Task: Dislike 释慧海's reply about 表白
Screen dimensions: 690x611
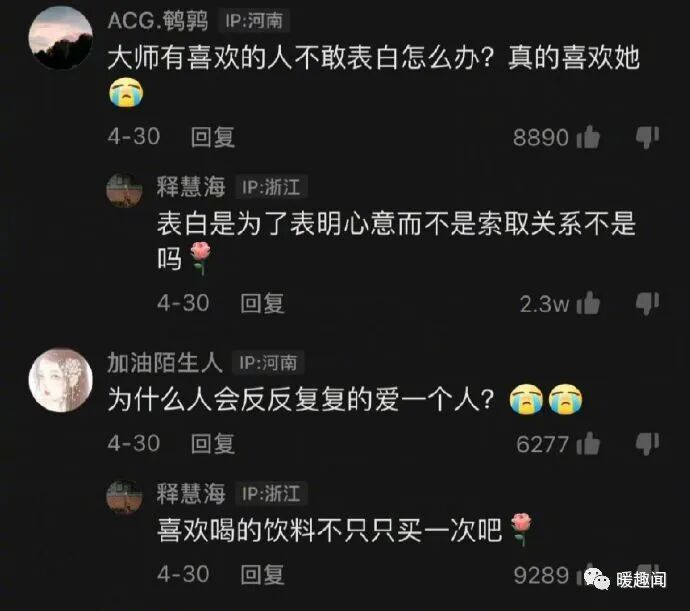Action: click(647, 304)
